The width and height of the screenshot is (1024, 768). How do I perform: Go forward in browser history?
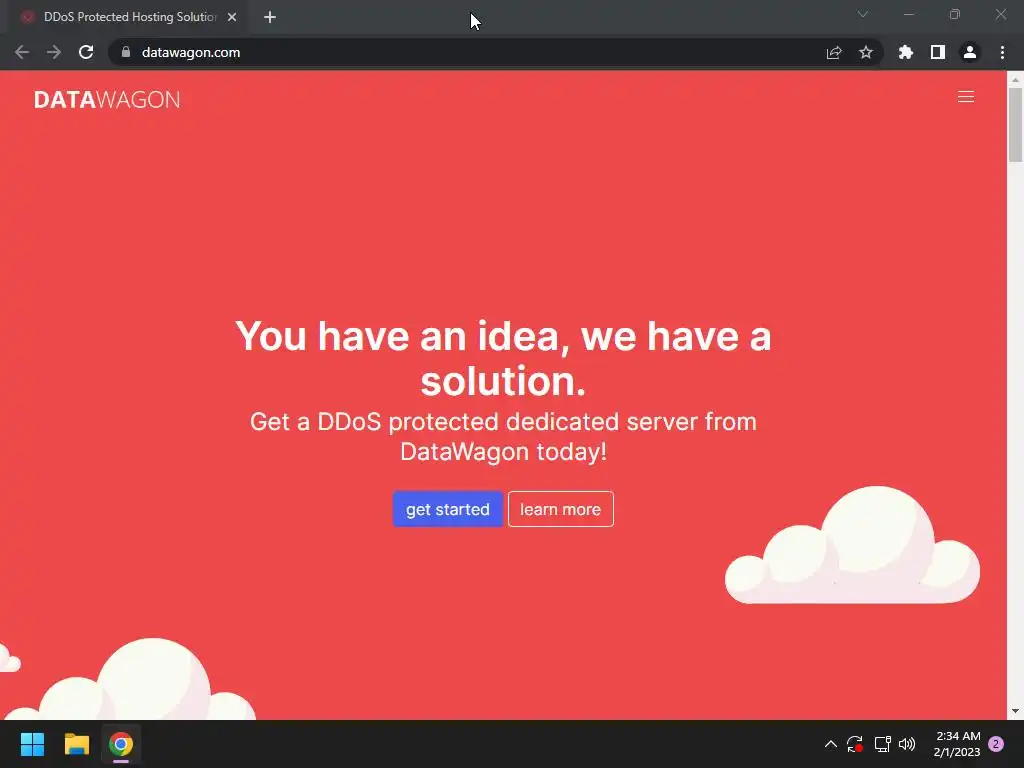[54, 52]
